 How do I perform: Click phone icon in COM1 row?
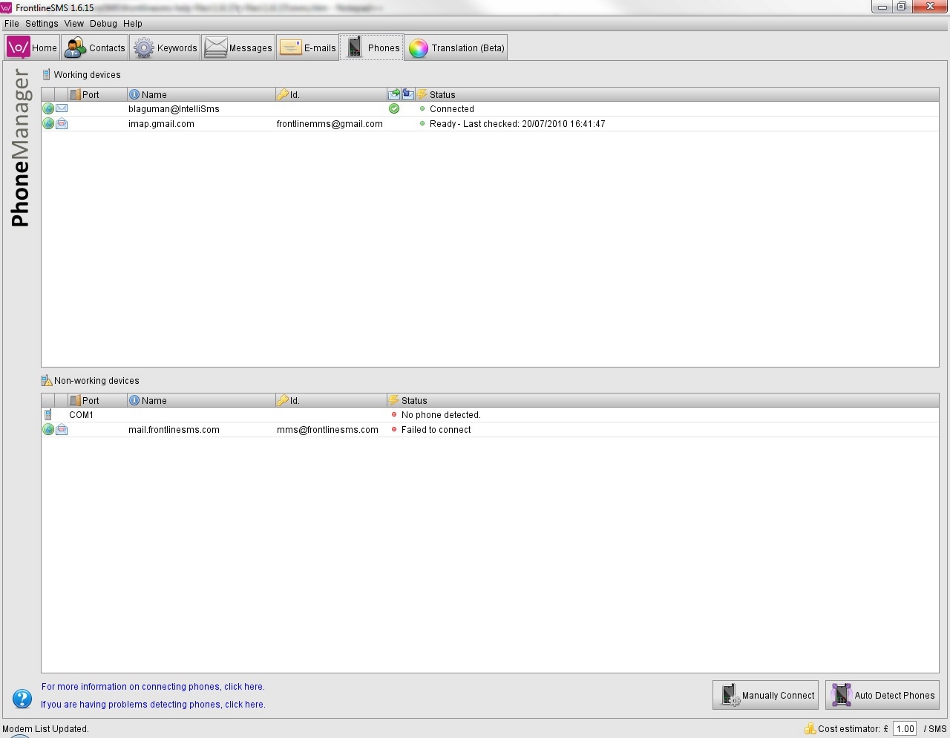pos(47,414)
